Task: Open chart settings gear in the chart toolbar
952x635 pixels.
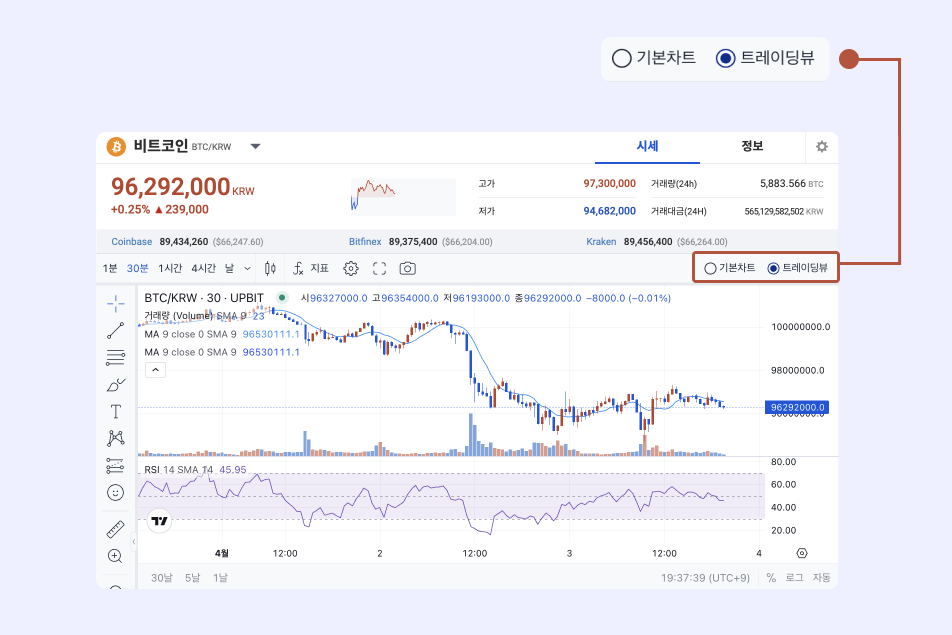Action: point(351,268)
